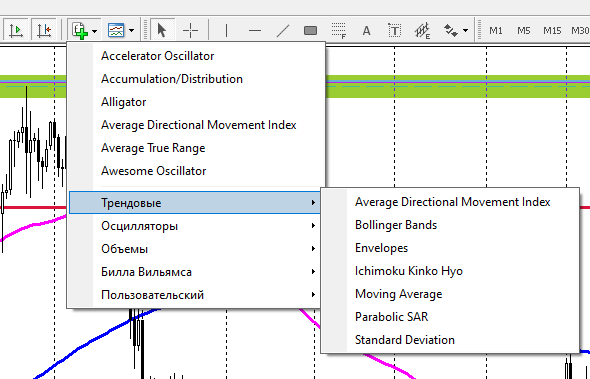Screen dimensions: 590x379
Task: Select Parabolic SAR from submenu
Action: 450,317
